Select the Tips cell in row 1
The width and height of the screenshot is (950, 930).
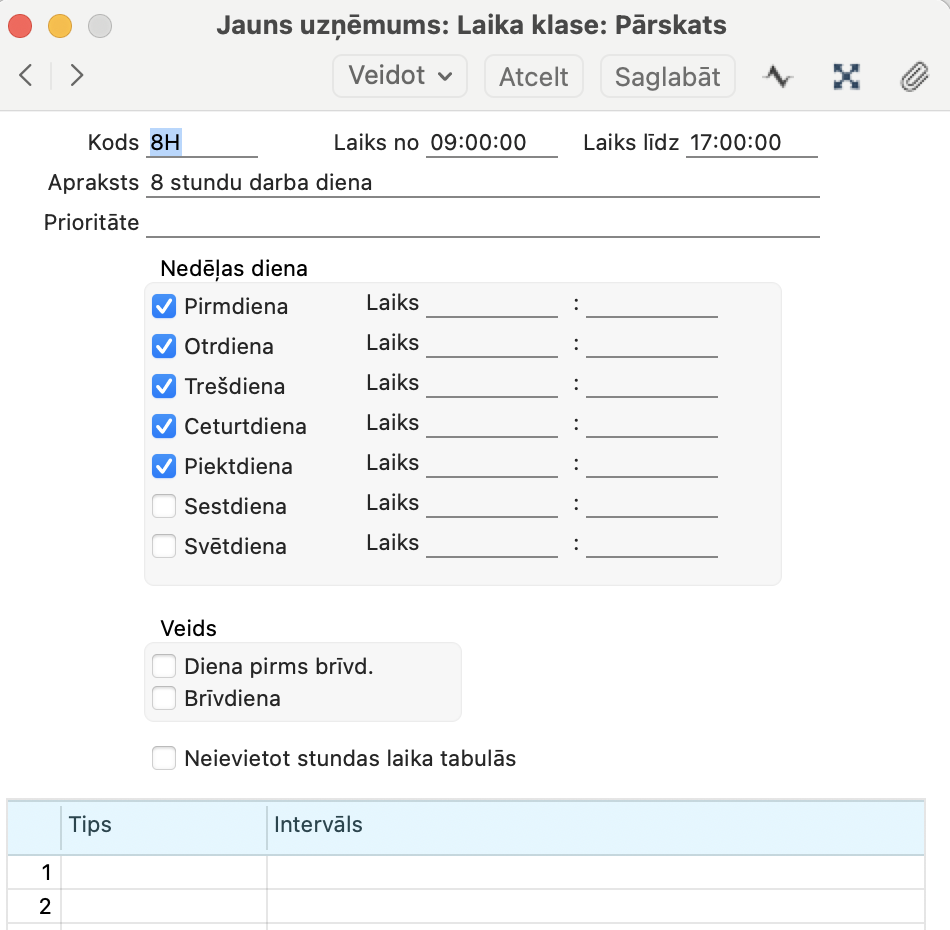click(164, 872)
